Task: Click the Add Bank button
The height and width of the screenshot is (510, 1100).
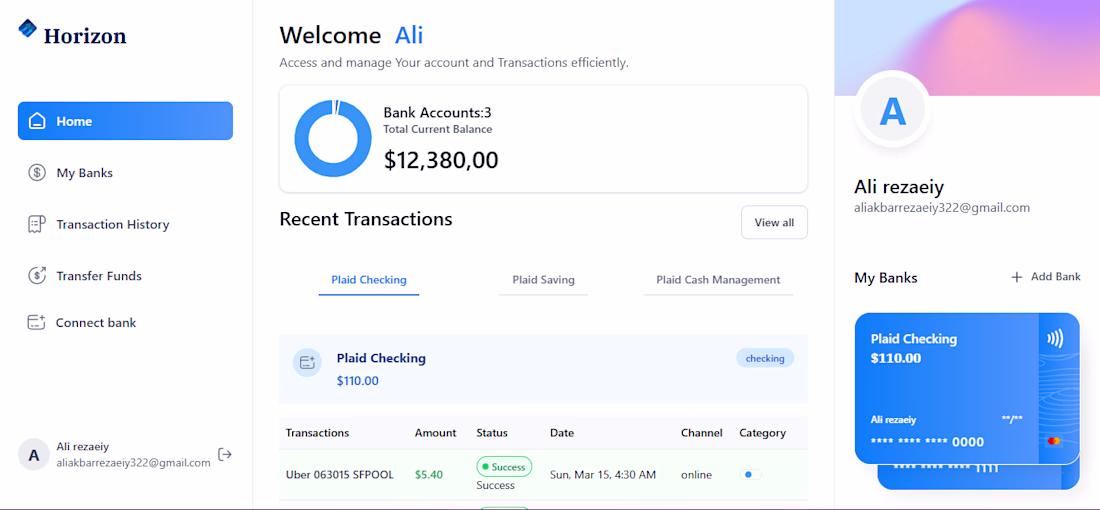Action: click(1046, 277)
